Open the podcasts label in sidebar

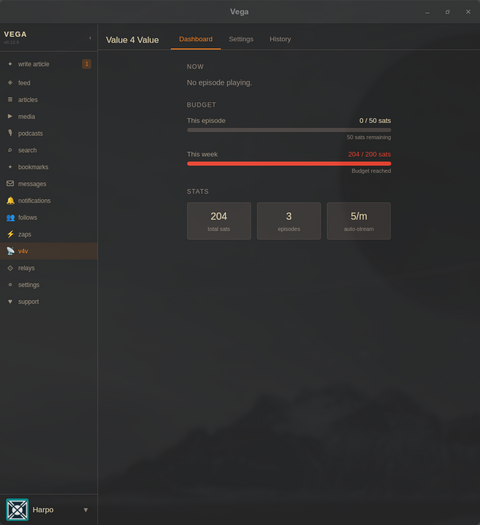coord(30,133)
